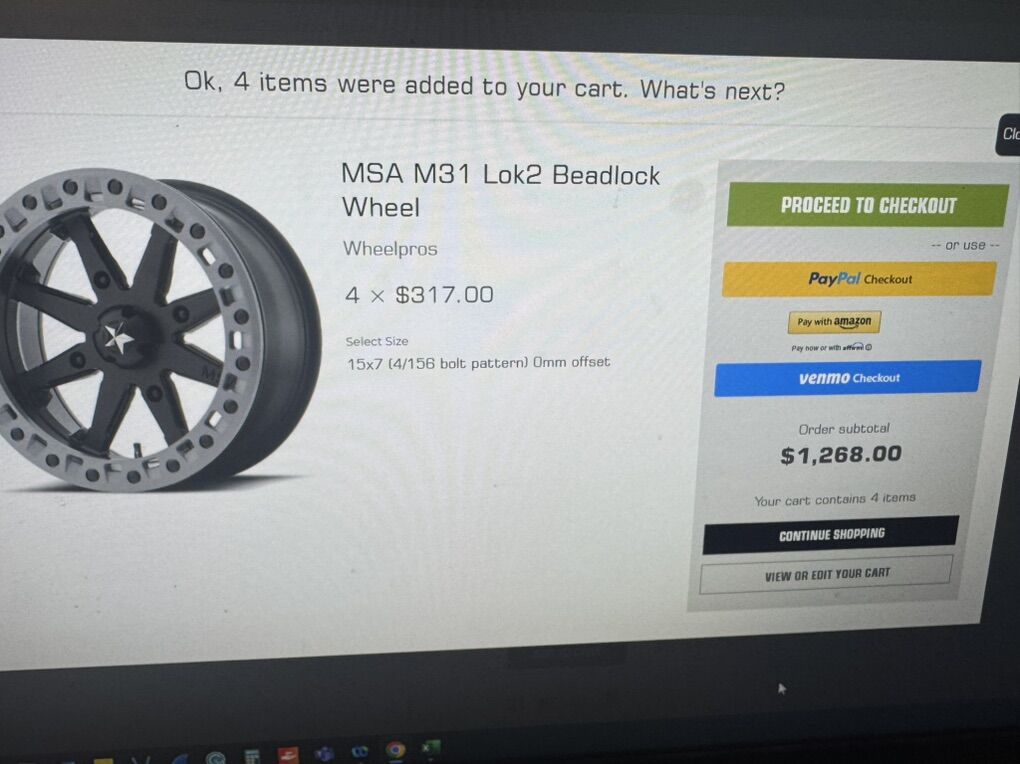The height and width of the screenshot is (764, 1020).
Task: Click the Pay now or with Affirm text
Action: point(827,348)
